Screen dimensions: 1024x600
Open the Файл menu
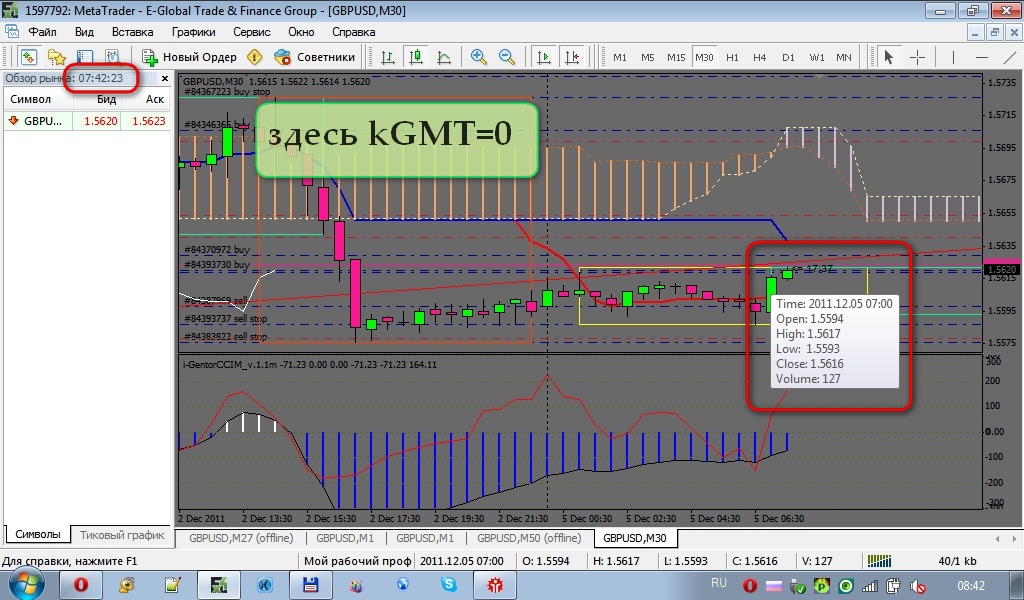[42, 31]
